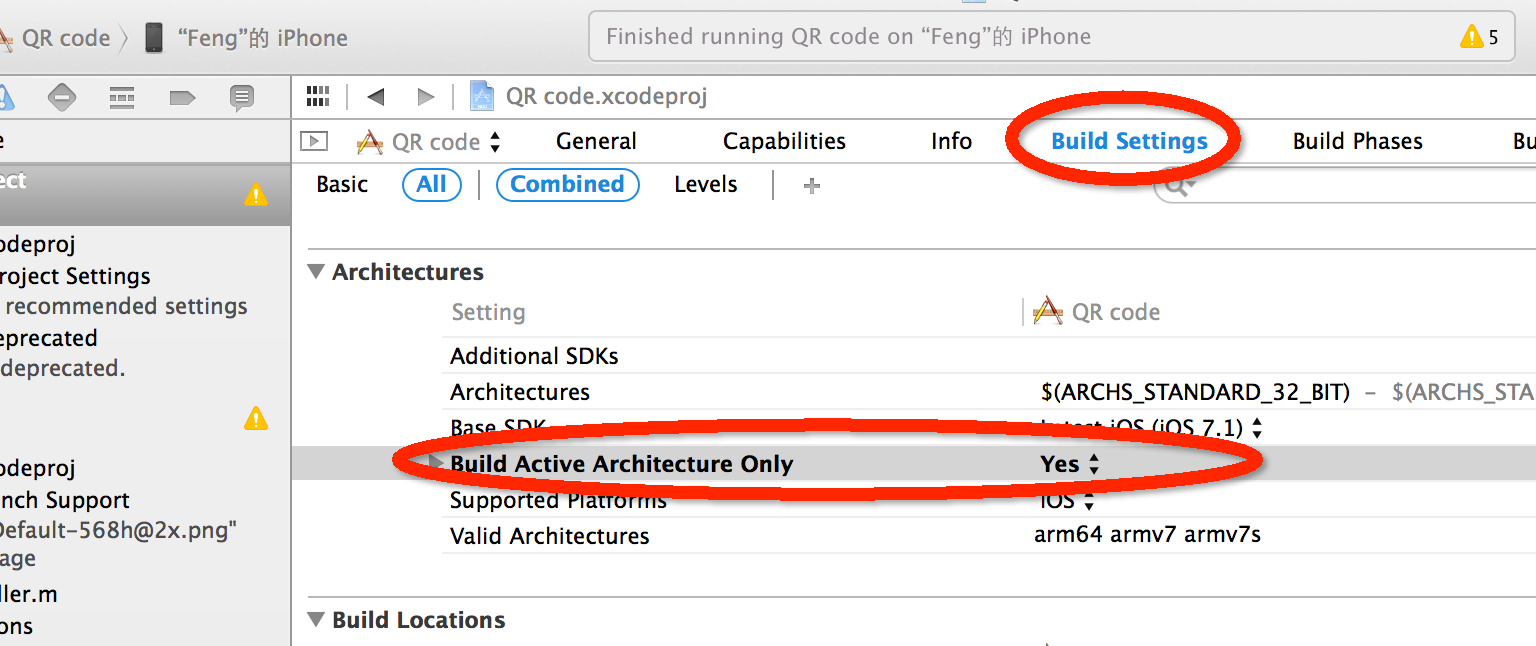Click the build settings search field
Viewport: 1536px width, 646px height.
[1345, 186]
